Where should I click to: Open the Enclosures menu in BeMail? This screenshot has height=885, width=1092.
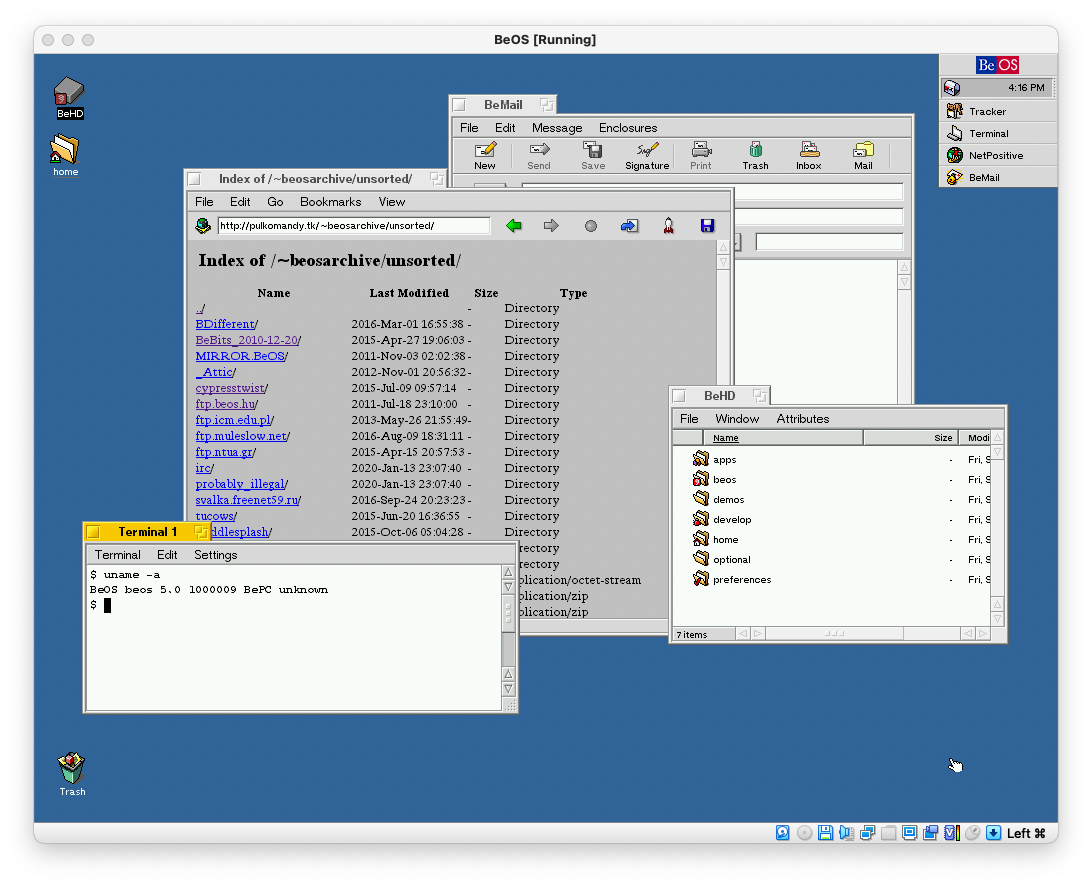tap(627, 128)
